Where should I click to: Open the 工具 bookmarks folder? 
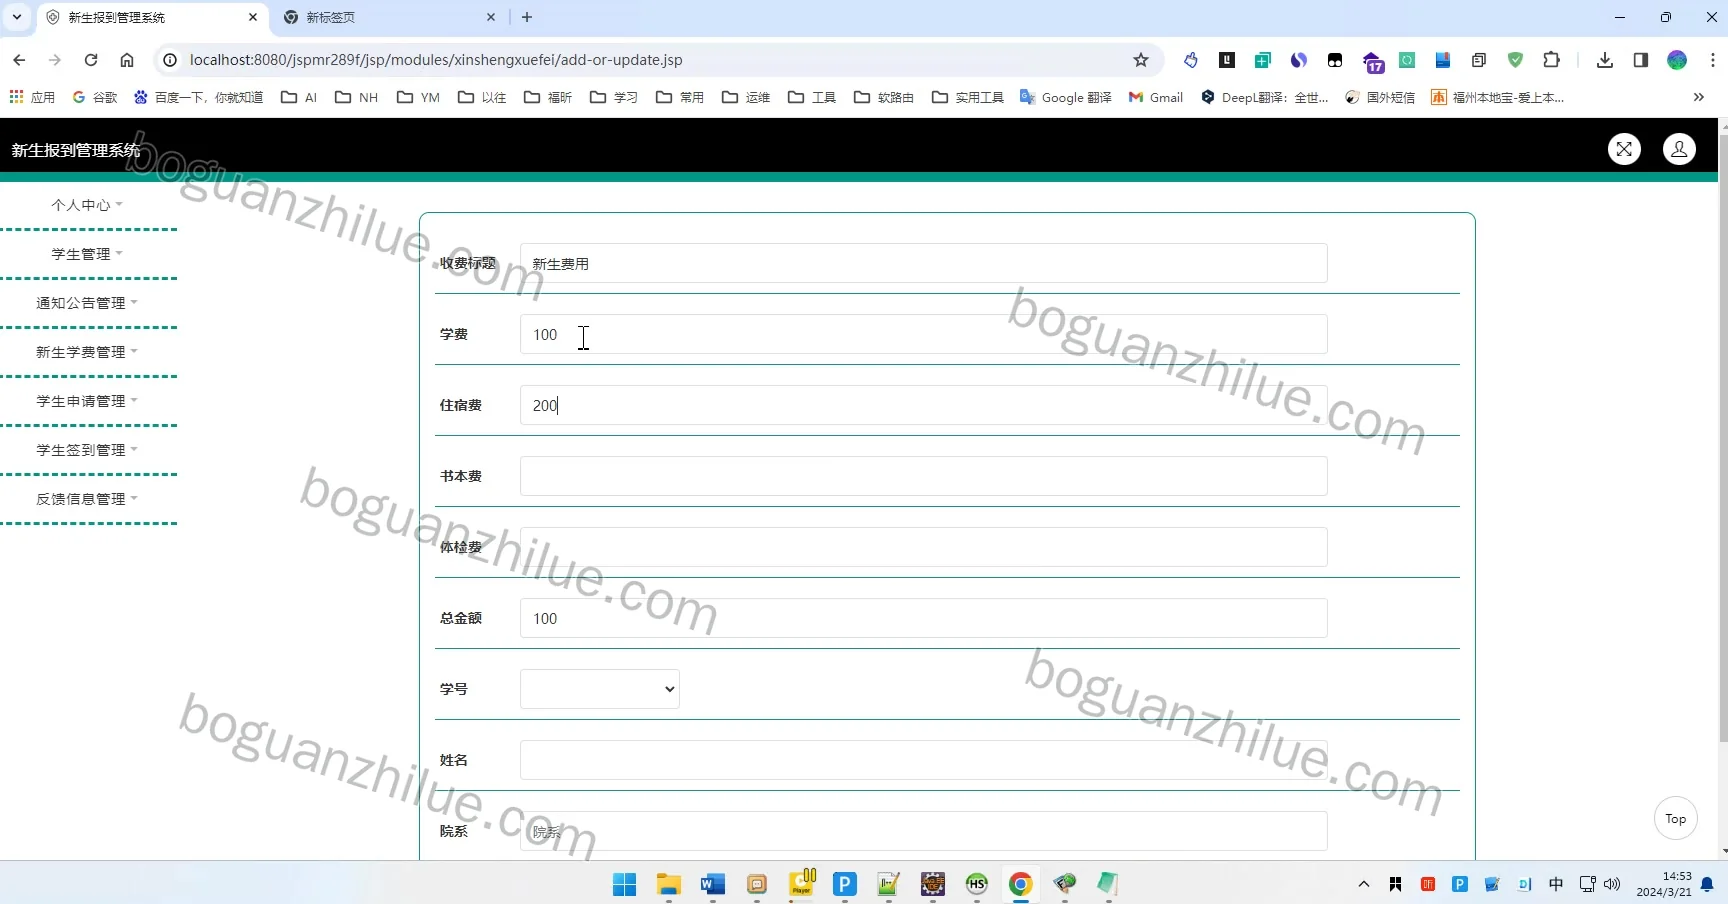(812, 97)
